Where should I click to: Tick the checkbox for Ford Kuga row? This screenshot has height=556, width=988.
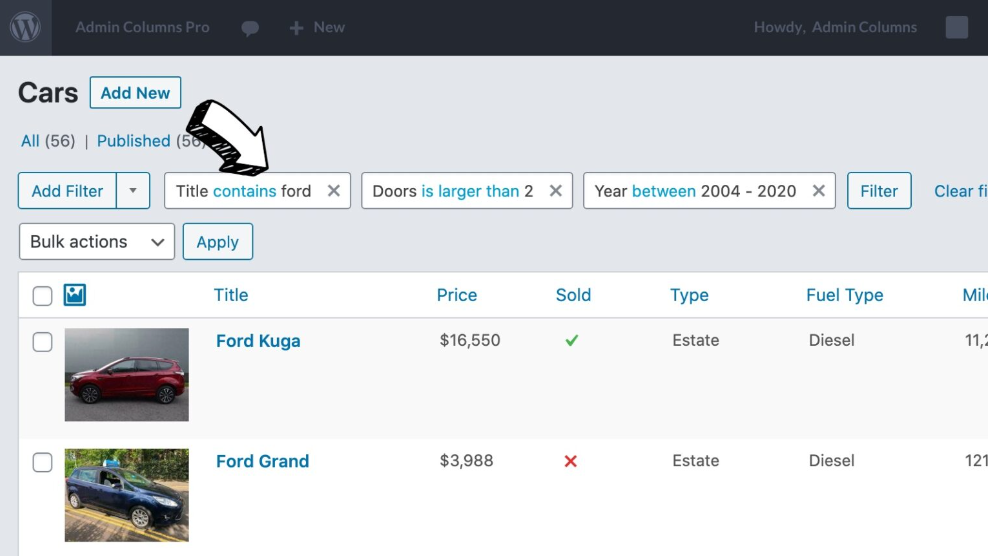(42, 342)
